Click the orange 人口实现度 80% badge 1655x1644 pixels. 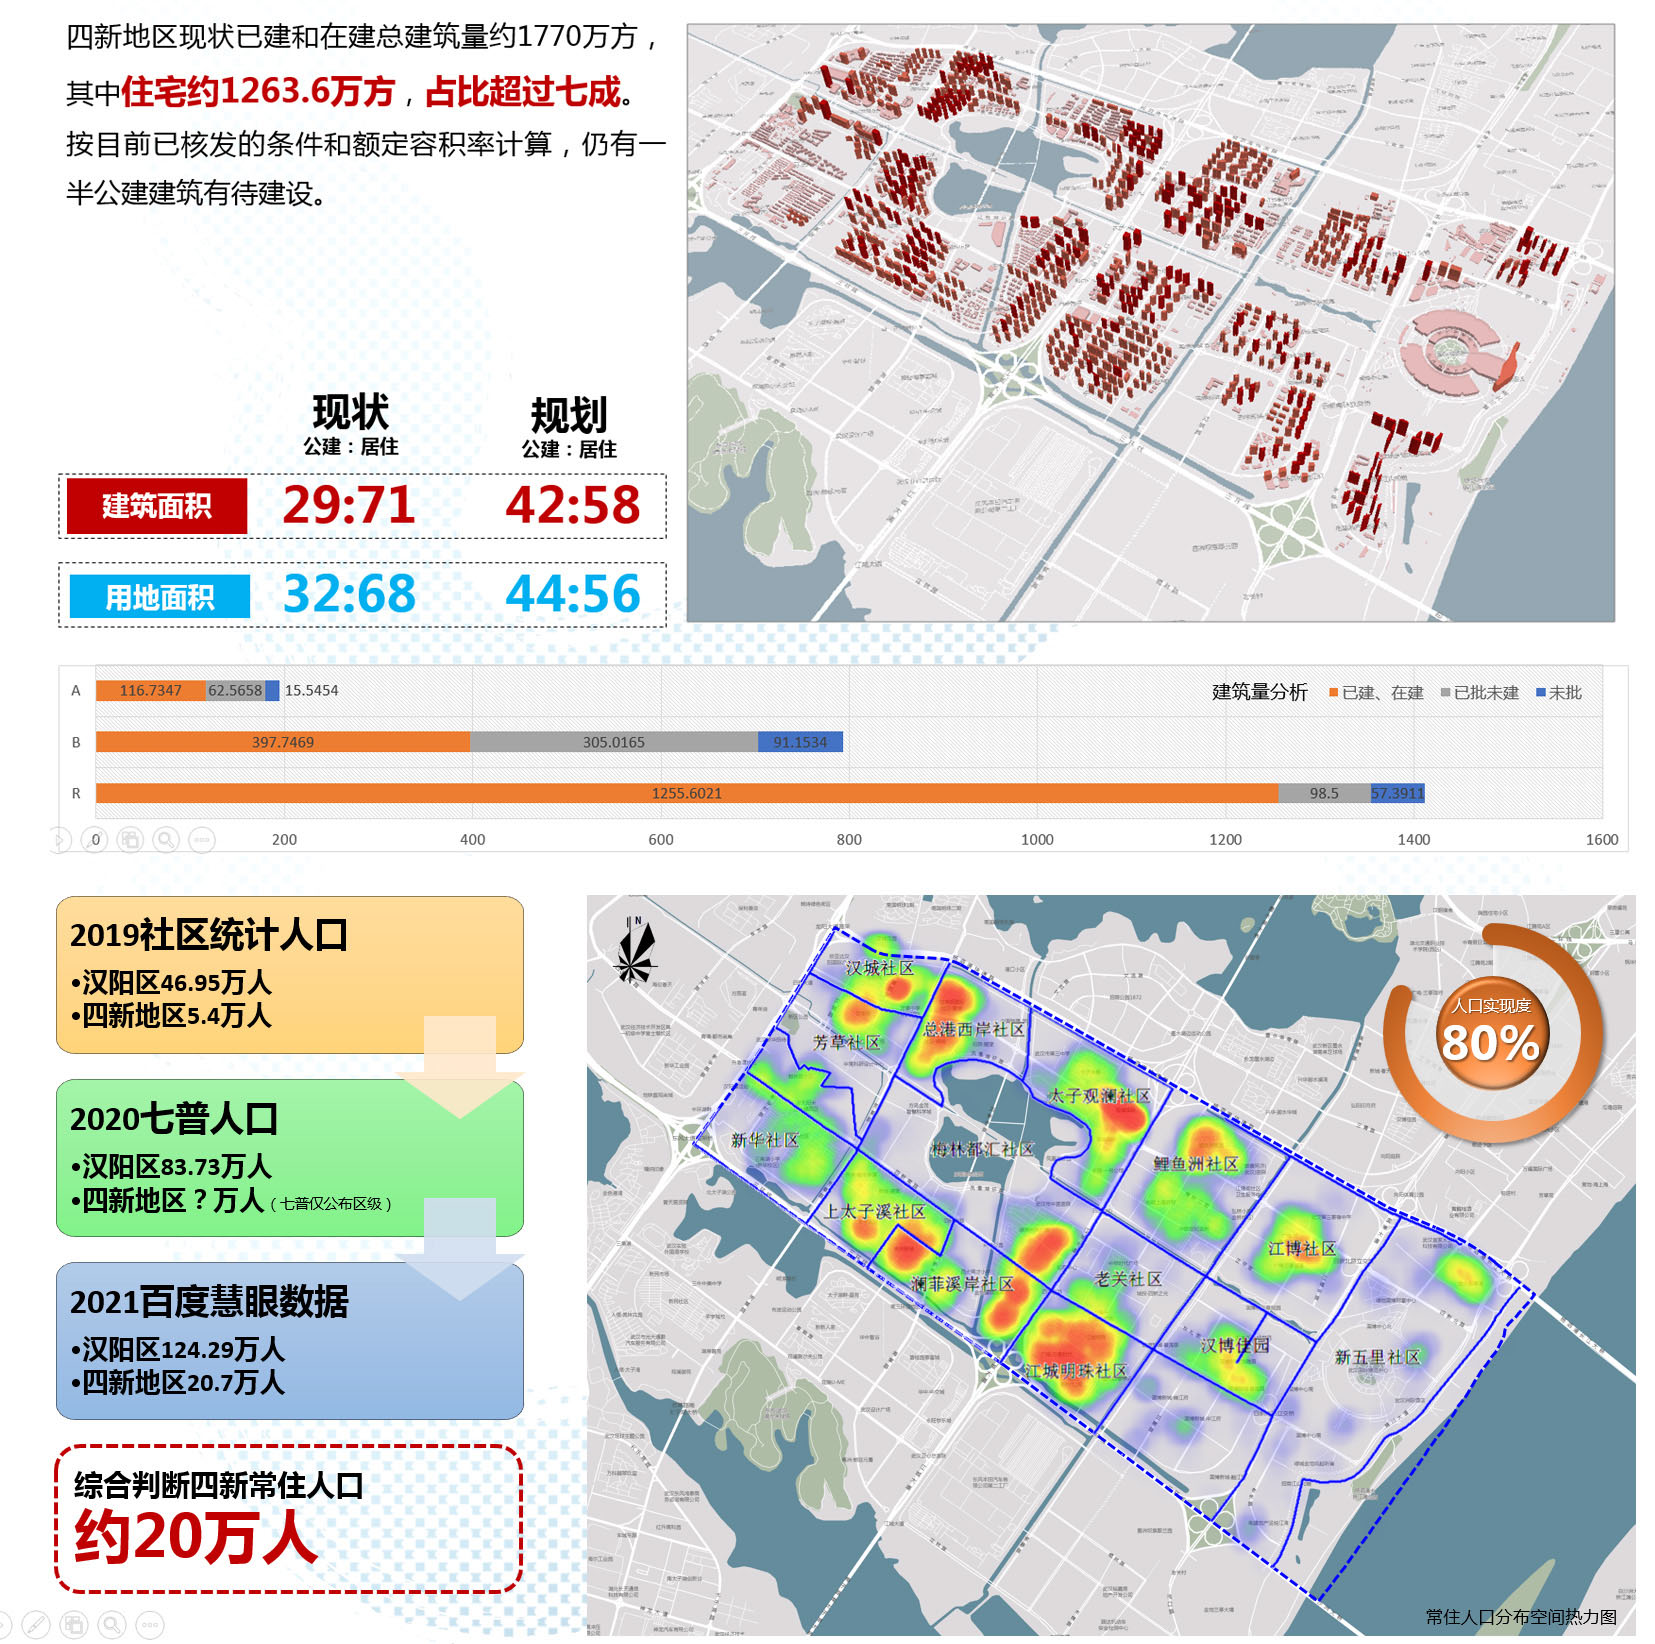click(1490, 1034)
